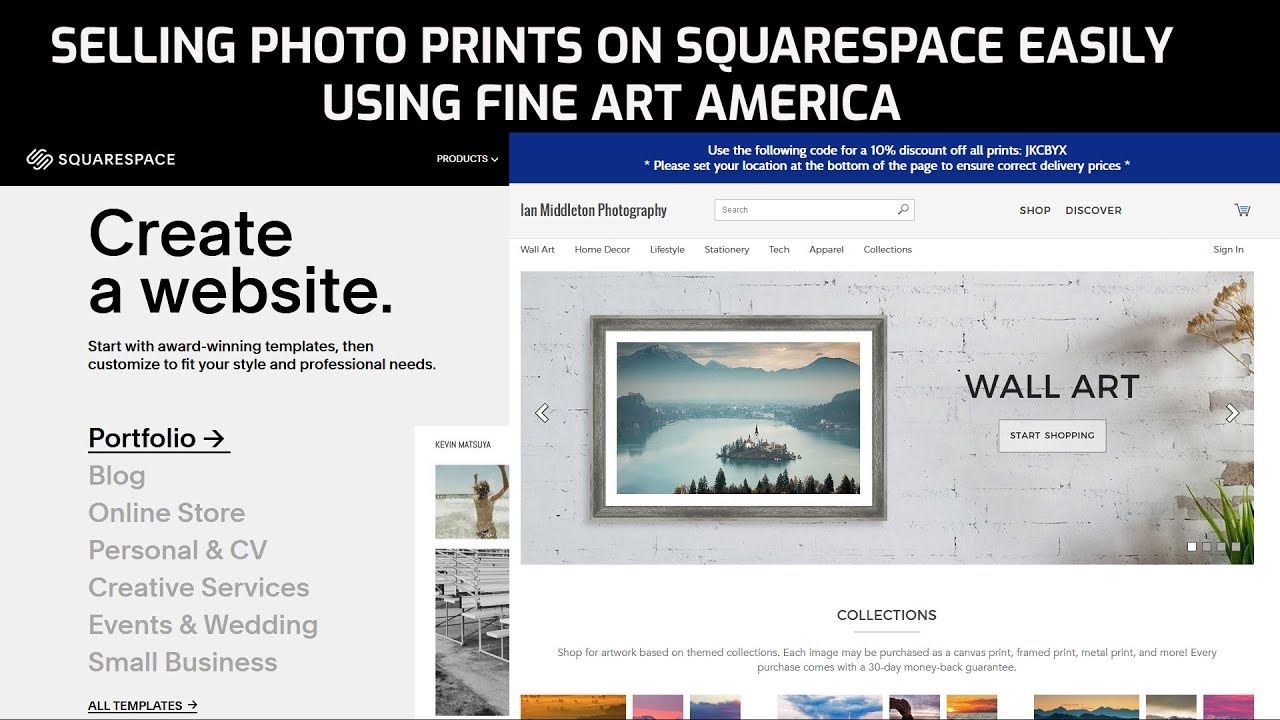Click the Ian Middleton Photography logo
The image size is (1280, 720).
point(594,210)
